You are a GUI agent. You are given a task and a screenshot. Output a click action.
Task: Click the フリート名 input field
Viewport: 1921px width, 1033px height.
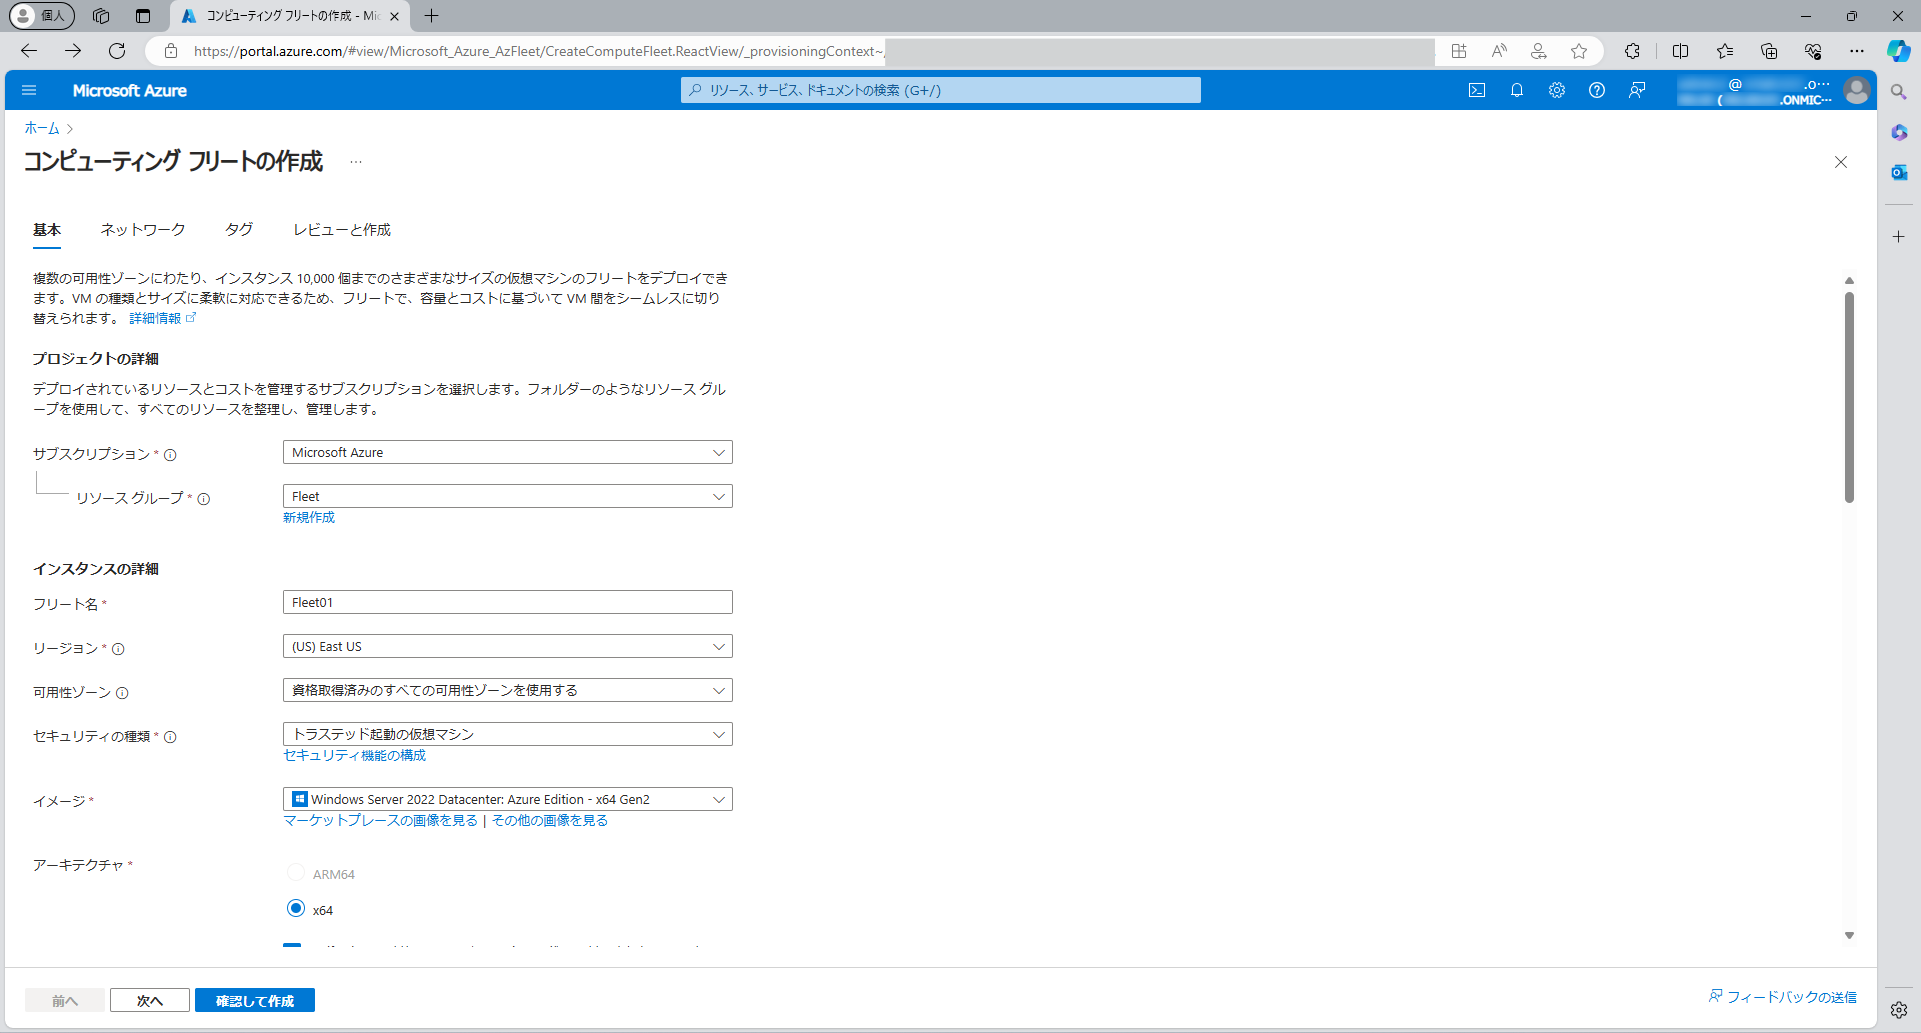click(x=508, y=602)
